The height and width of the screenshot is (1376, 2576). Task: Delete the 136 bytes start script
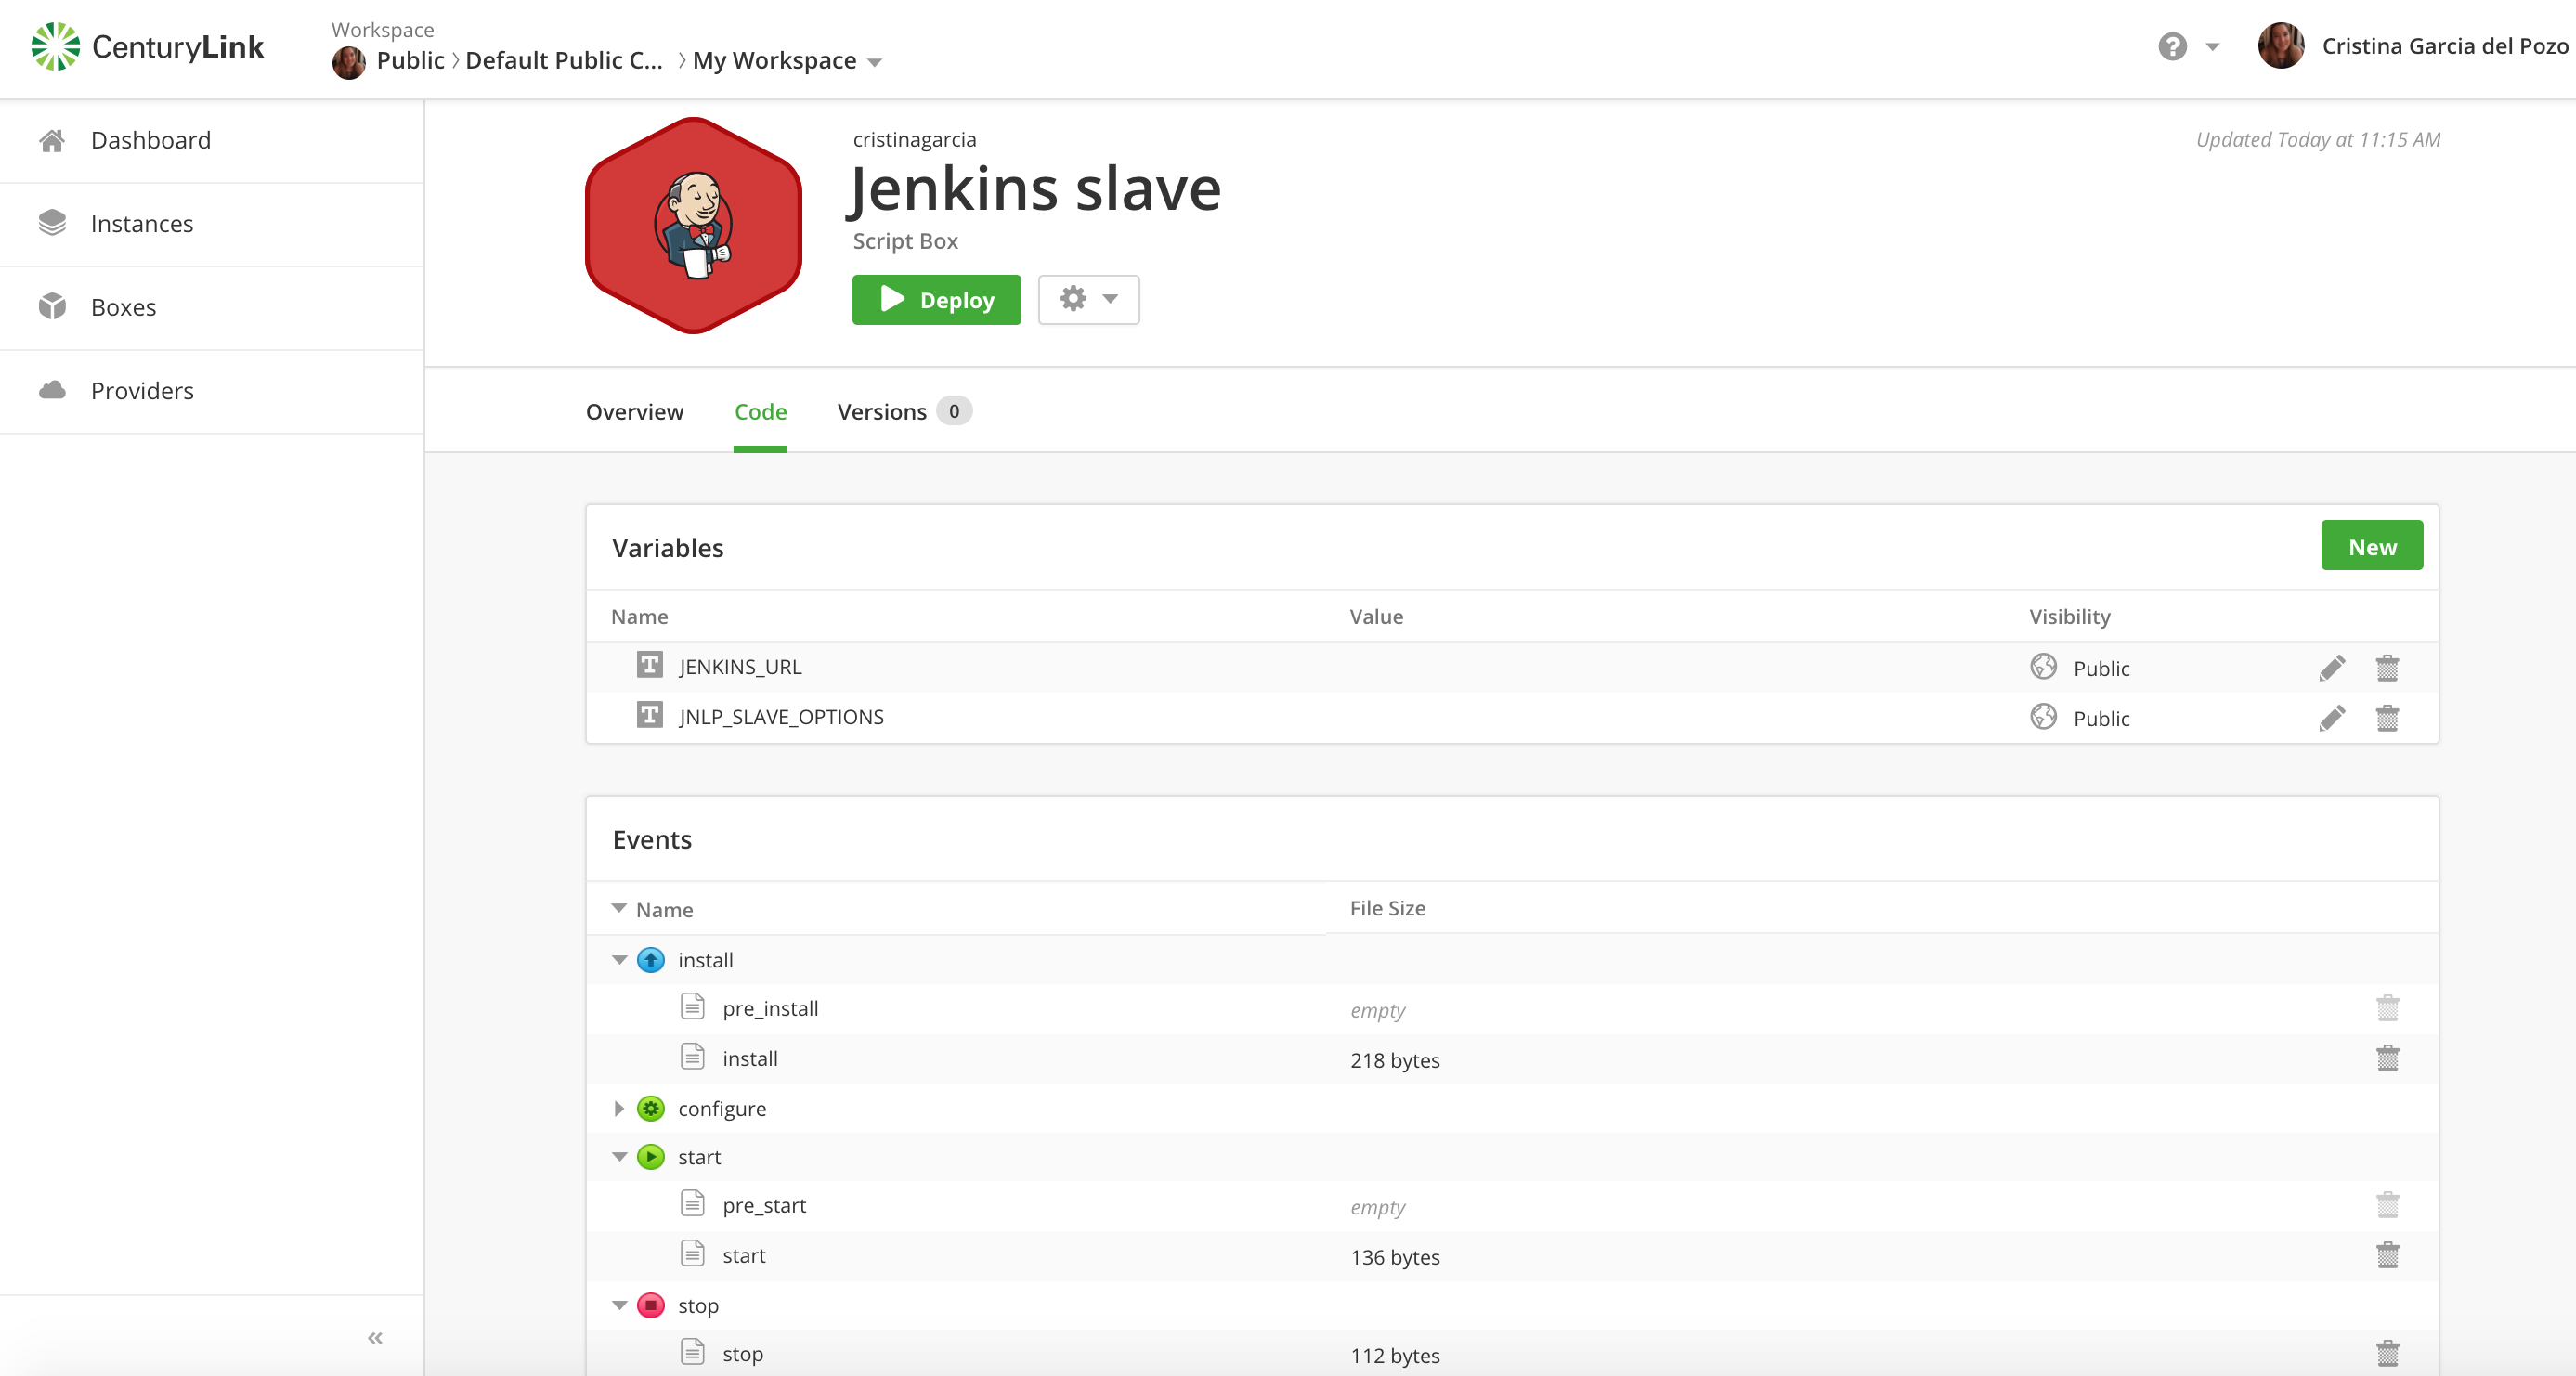tap(2387, 1255)
